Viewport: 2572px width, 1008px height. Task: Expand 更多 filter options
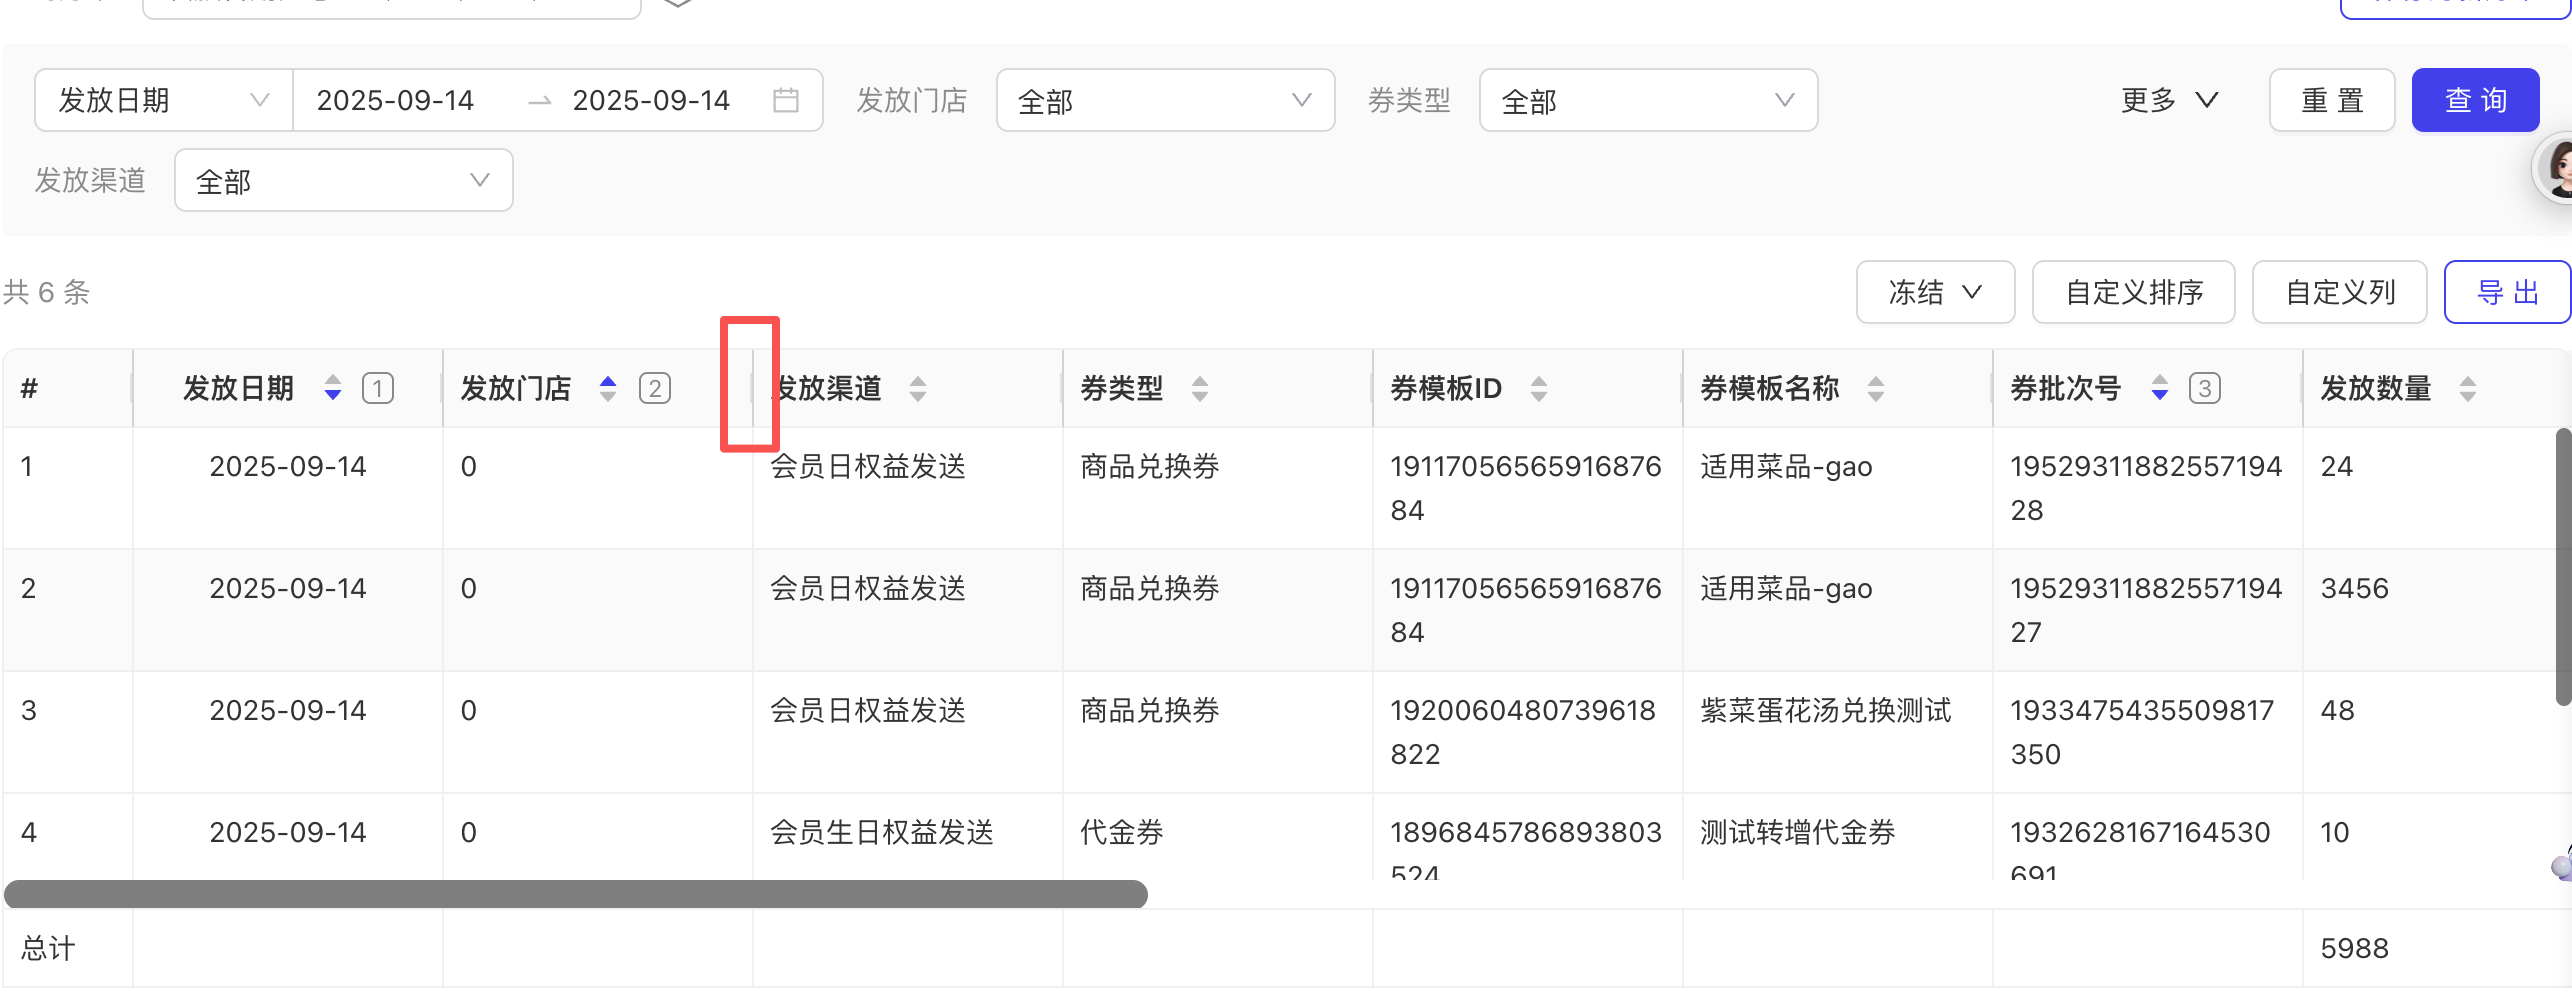click(2168, 100)
